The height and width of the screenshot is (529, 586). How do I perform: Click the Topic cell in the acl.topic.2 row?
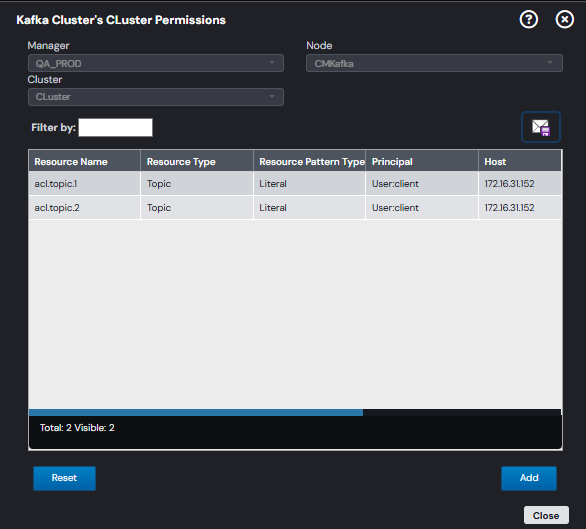tap(197, 207)
